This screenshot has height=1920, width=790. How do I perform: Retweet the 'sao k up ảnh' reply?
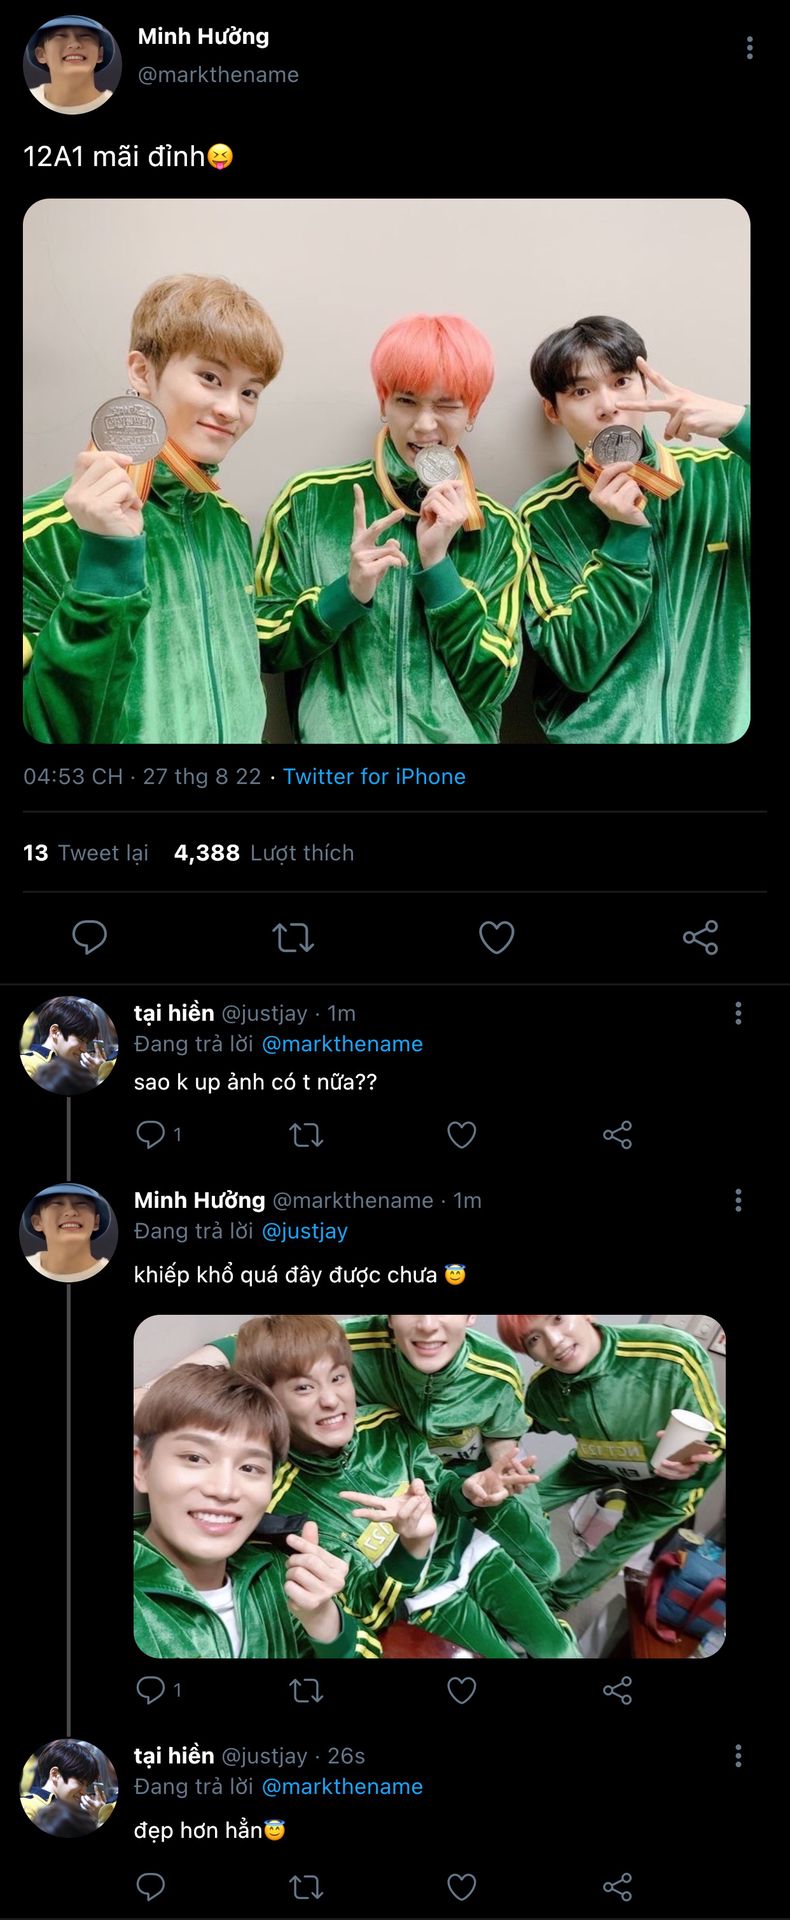pyautogui.click(x=306, y=1134)
